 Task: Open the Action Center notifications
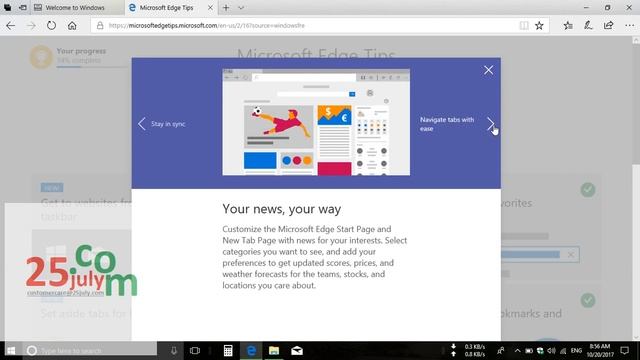tap(624, 351)
